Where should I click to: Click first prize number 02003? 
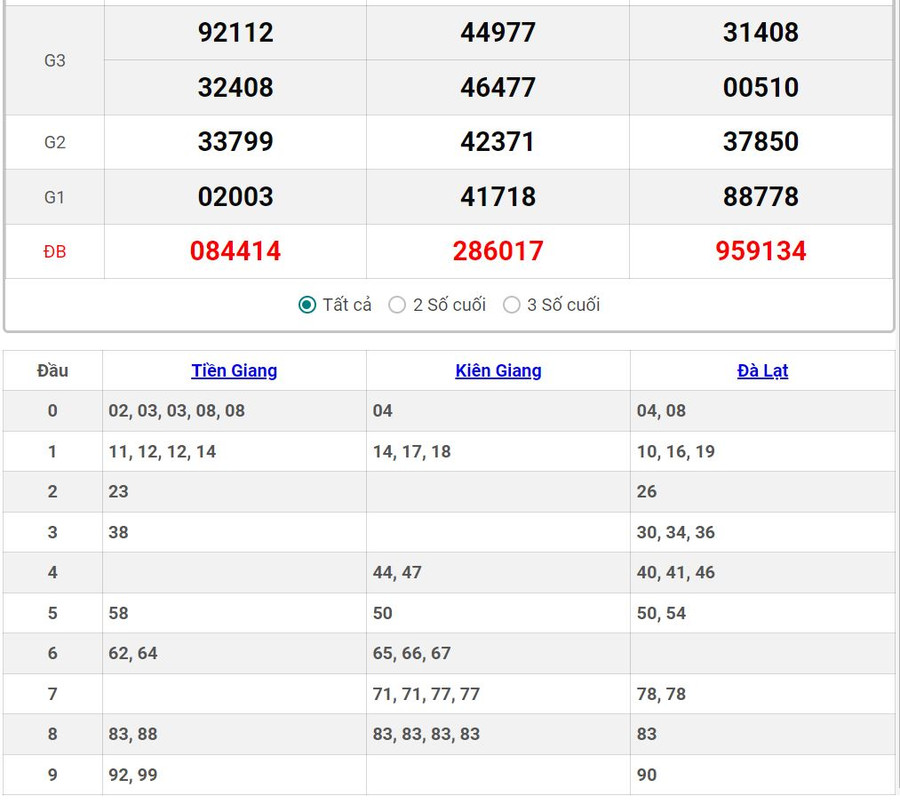click(235, 197)
